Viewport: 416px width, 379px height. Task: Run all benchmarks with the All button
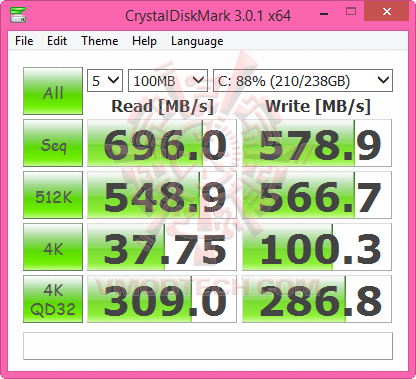tap(53, 91)
